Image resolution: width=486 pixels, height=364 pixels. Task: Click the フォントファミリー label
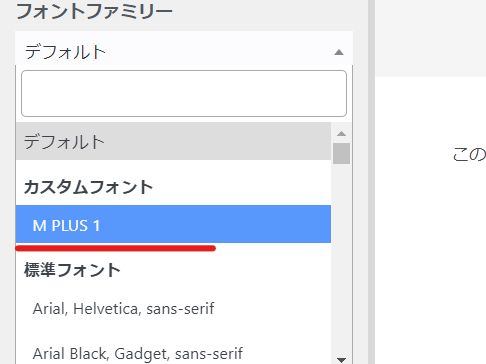[x=94, y=11]
